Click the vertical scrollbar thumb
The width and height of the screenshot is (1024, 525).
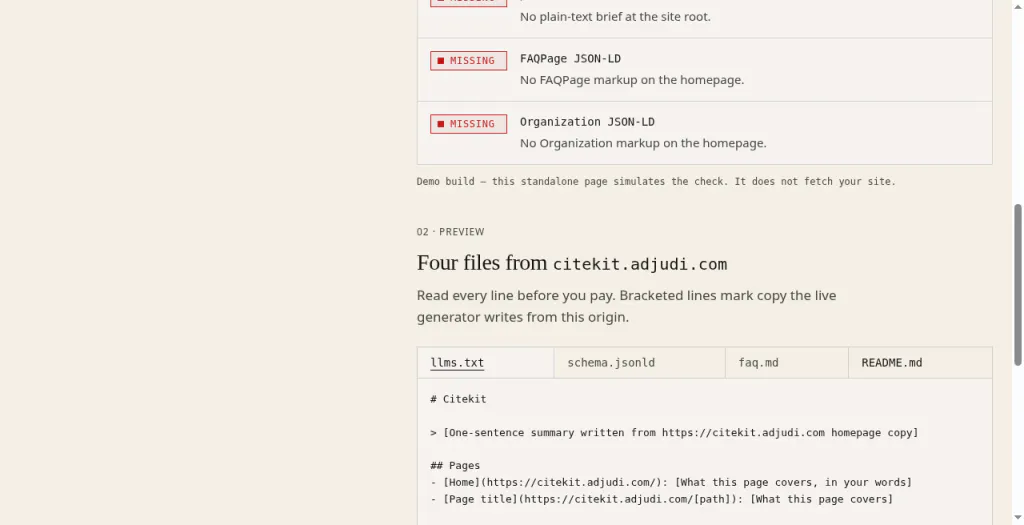point(1017,285)
